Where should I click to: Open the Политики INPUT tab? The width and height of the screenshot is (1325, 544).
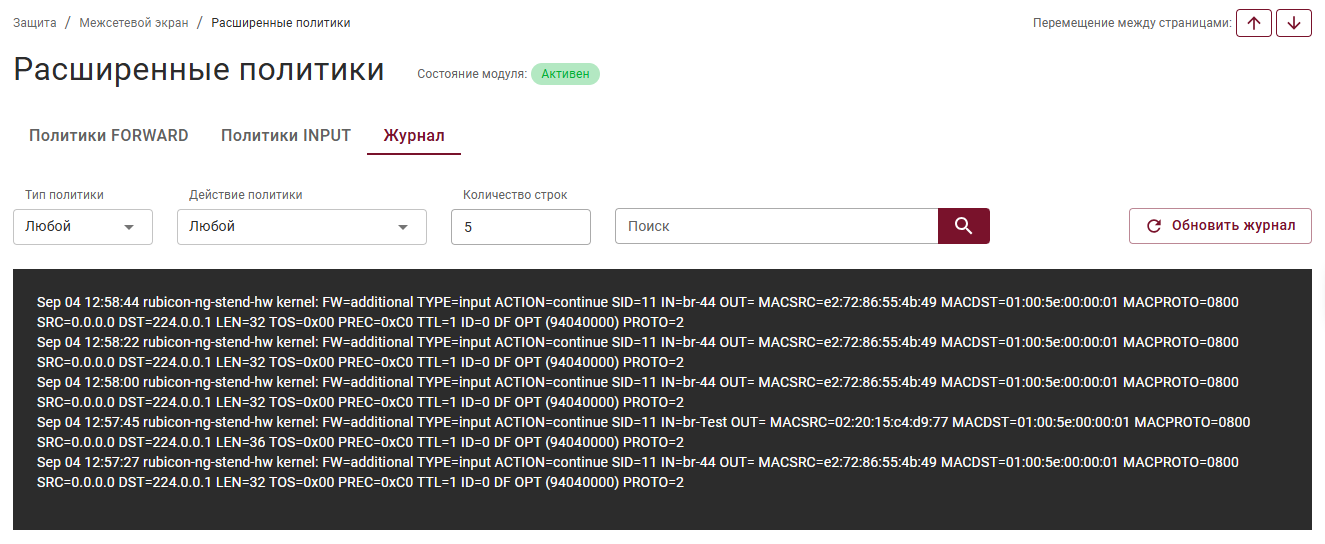(x=286, y=136)
